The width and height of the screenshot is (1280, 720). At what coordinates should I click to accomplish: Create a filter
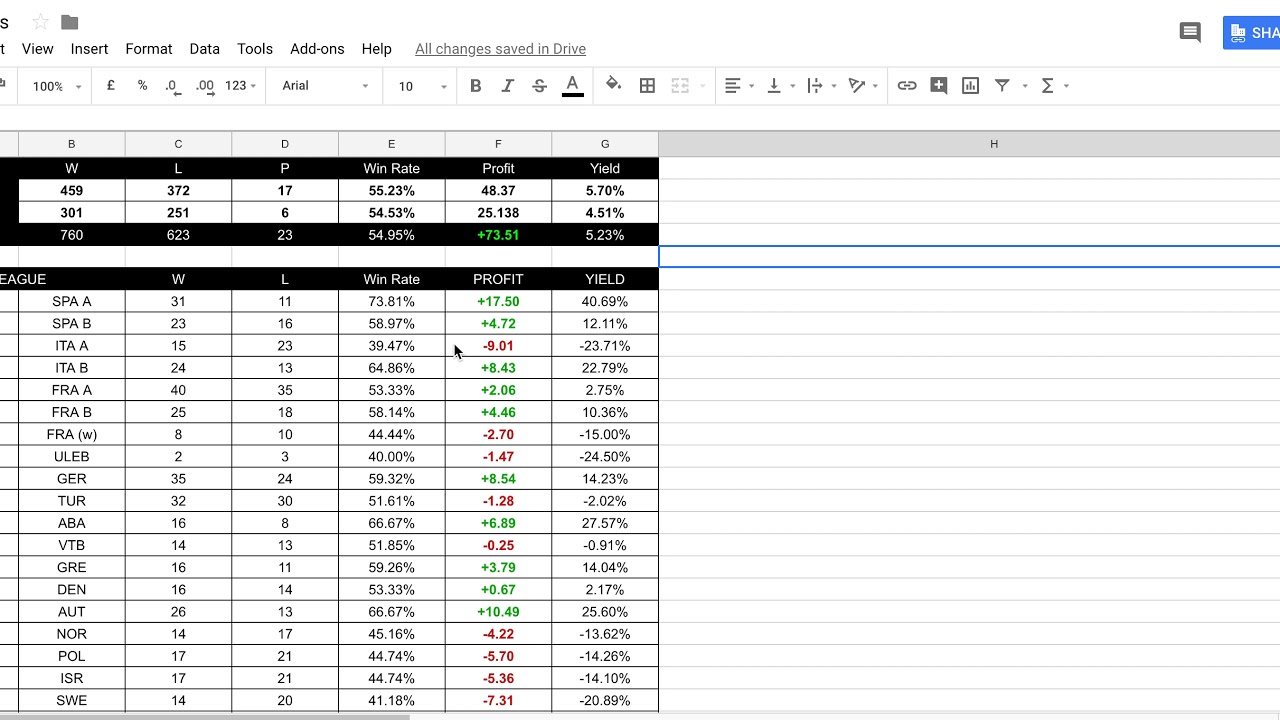point(1002,86)
